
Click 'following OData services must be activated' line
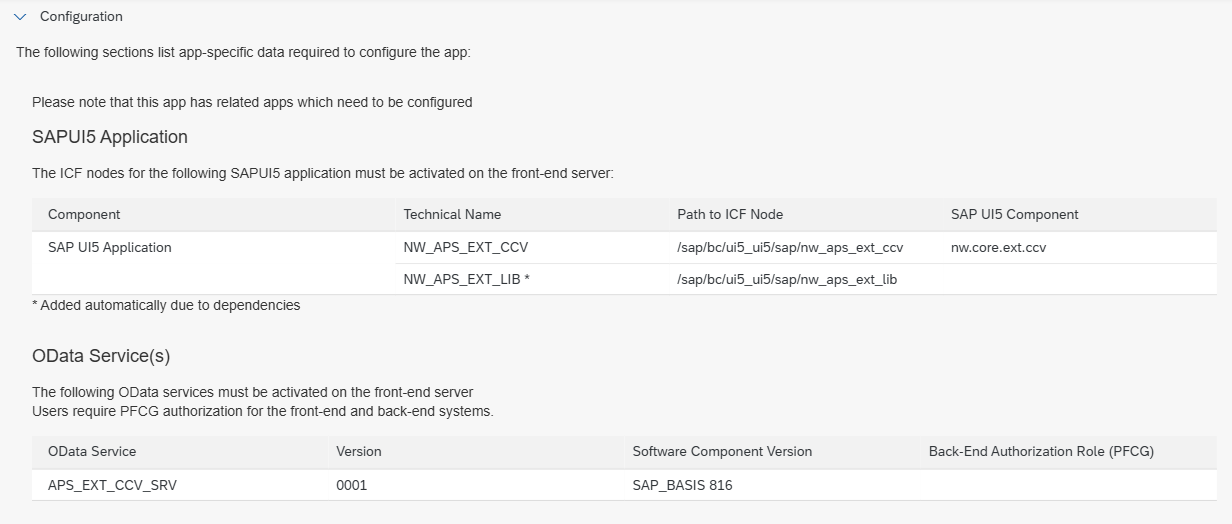coord(253,392)
